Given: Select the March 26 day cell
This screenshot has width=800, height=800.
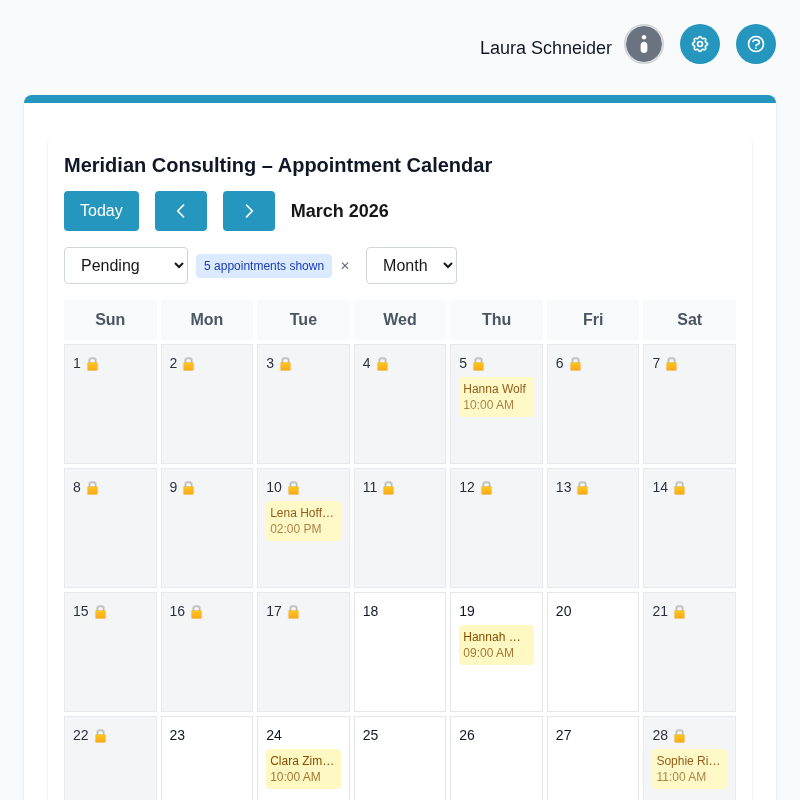Looking at the screenshot, I should tap(496, 765).
